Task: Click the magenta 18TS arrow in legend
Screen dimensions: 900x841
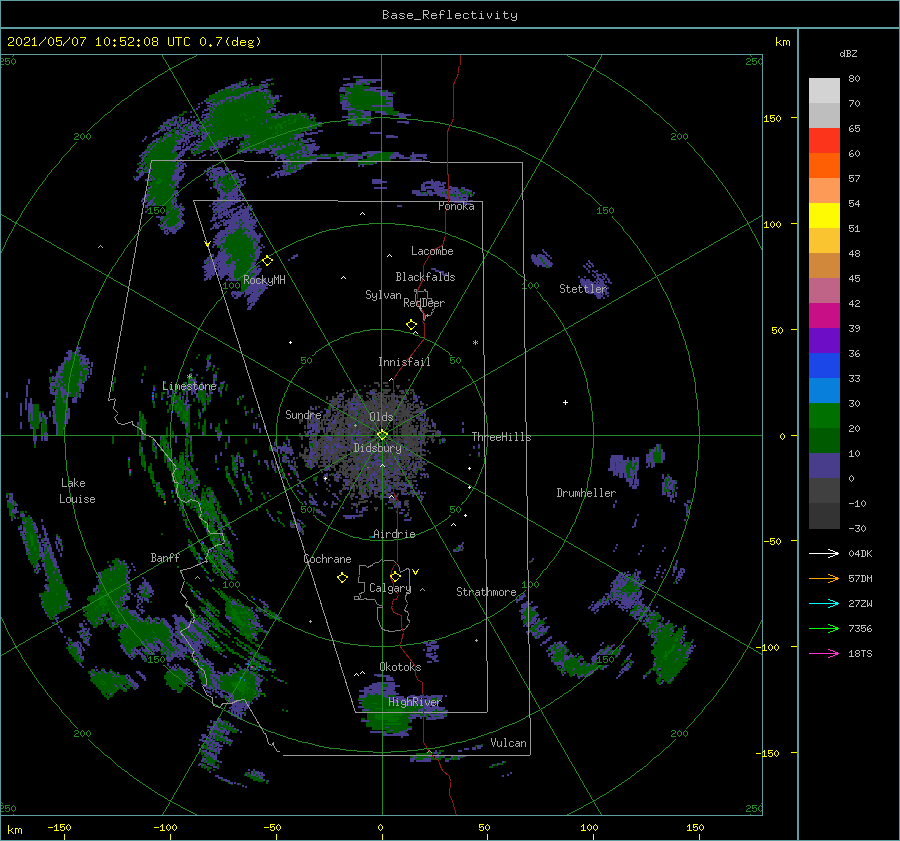Action: click(x=824, y=653)
